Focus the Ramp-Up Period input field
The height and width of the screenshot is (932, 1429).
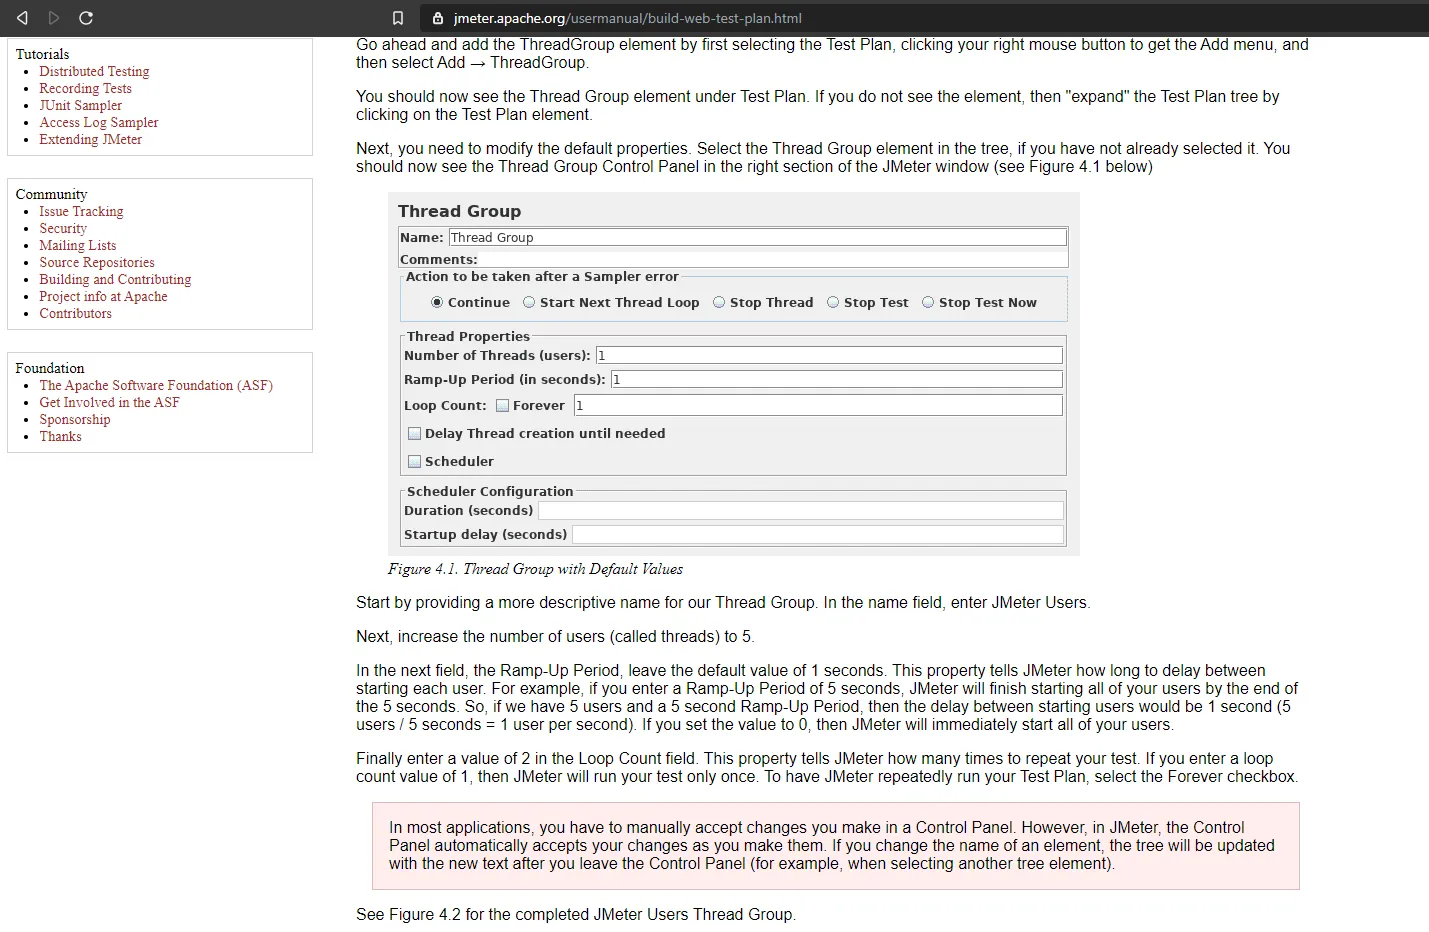pos(836,379)
